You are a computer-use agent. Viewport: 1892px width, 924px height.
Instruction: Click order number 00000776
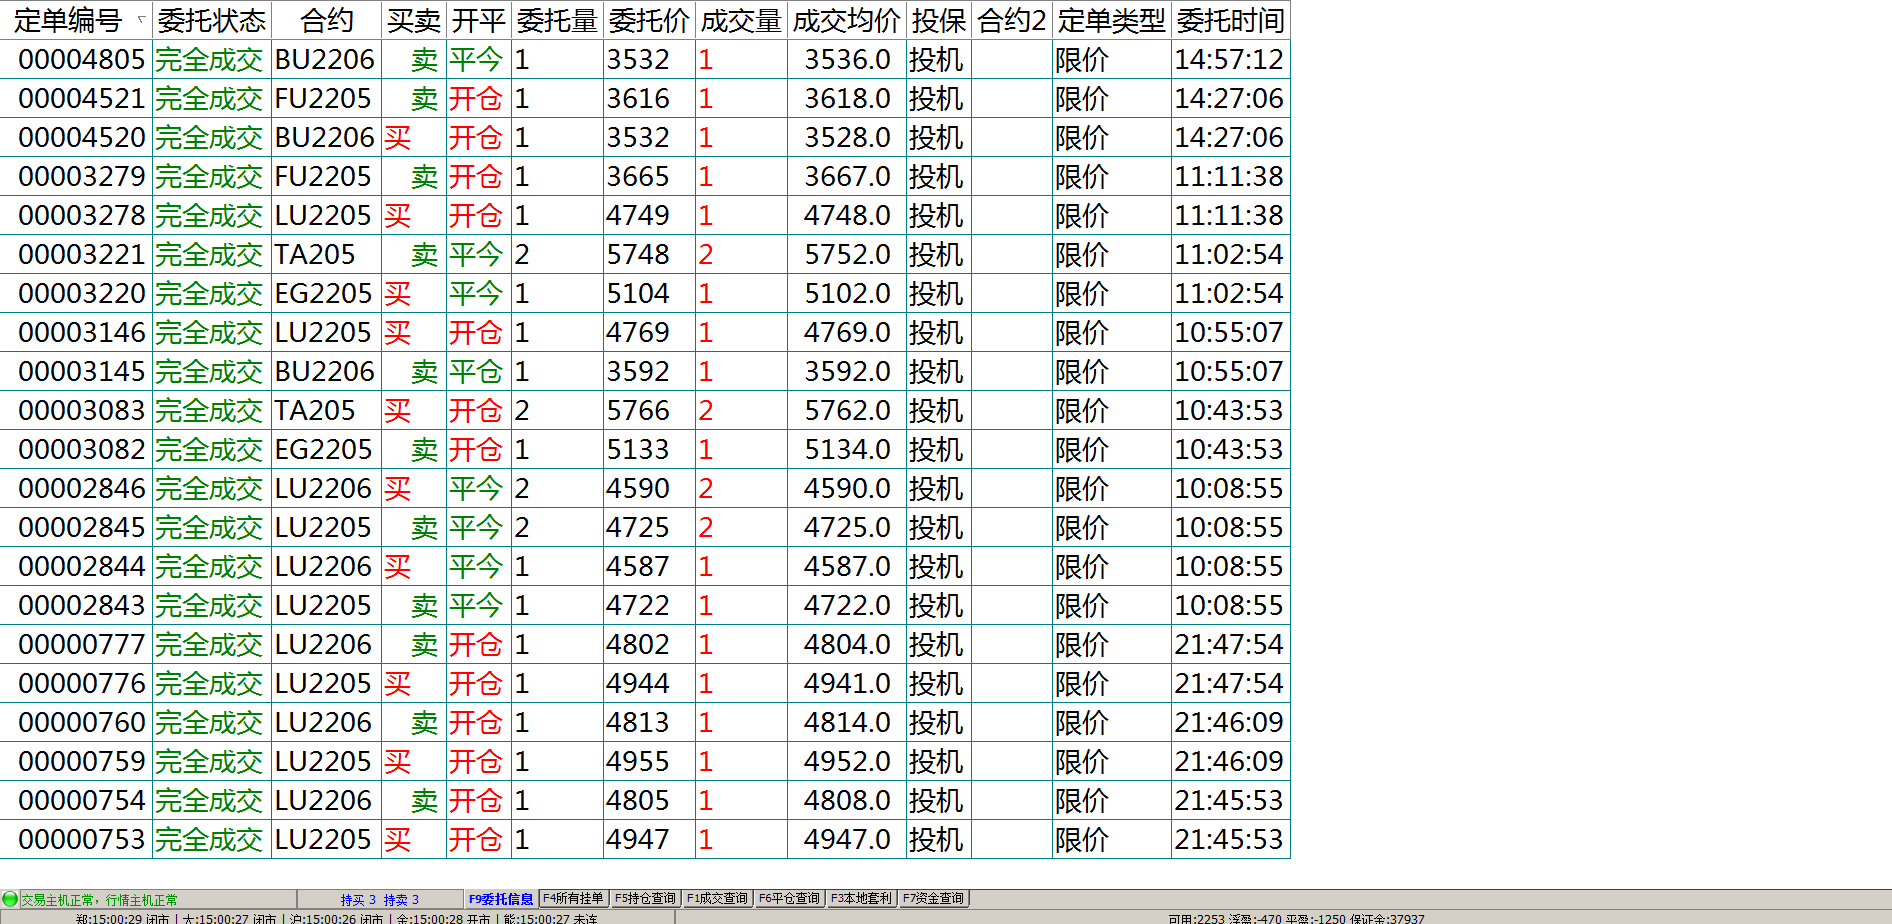[82, 684]
